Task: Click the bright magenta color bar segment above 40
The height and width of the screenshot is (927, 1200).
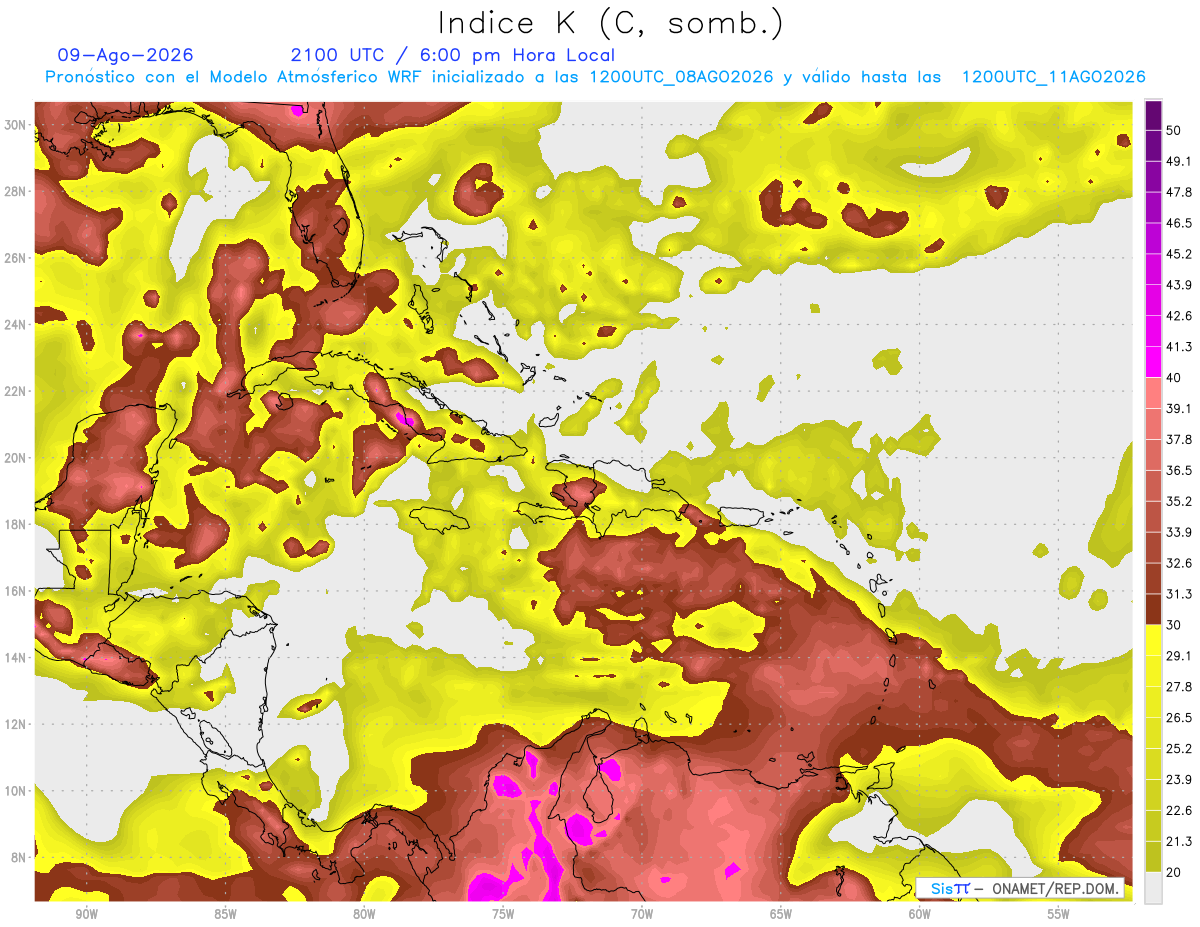Action: 1153,362
